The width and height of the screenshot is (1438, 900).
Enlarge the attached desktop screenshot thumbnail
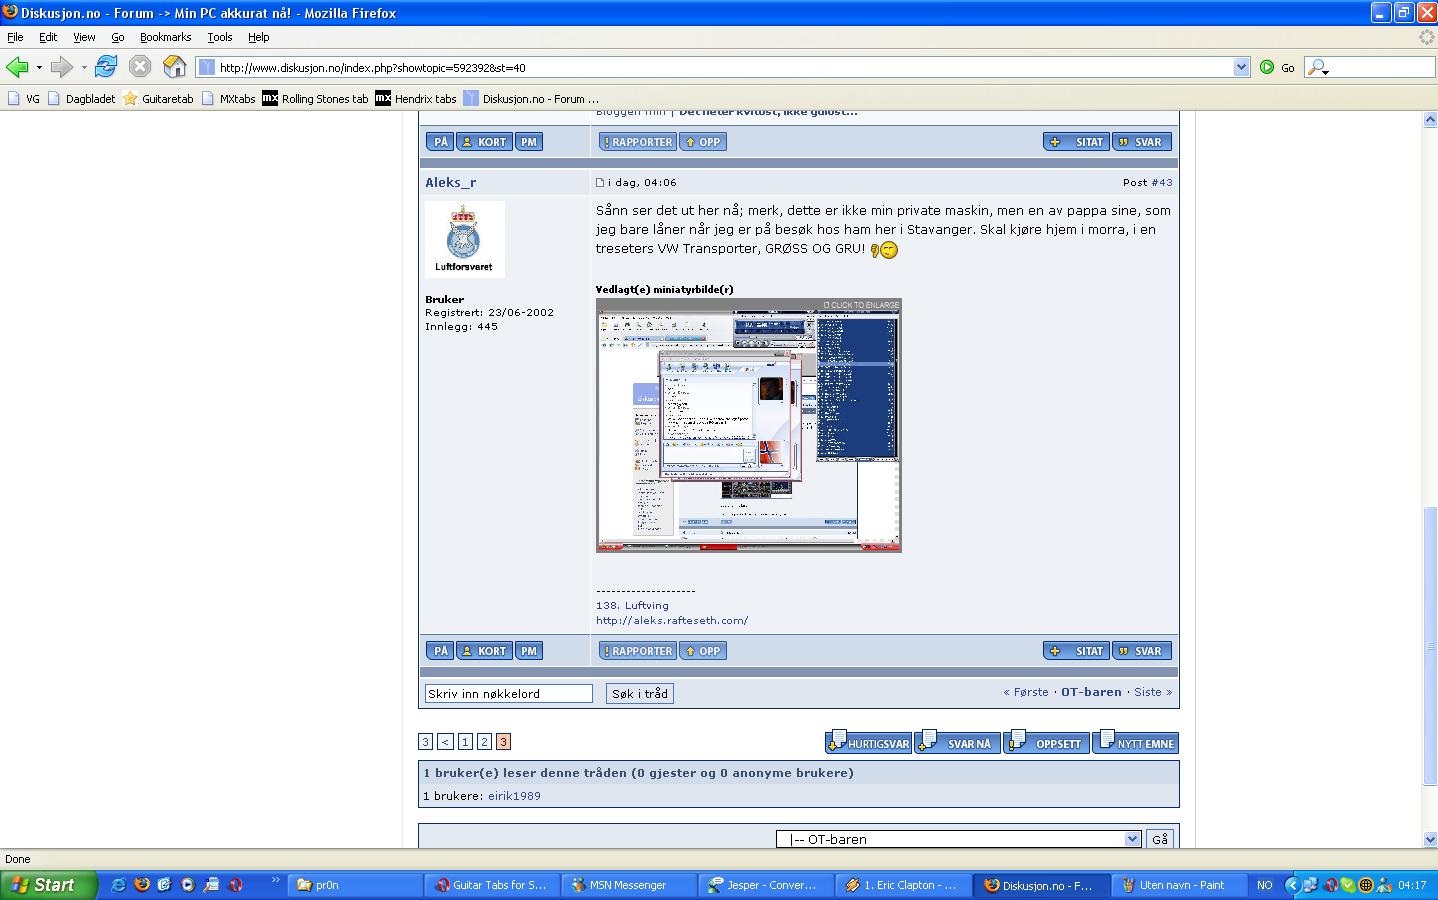[x=749, y=425]
